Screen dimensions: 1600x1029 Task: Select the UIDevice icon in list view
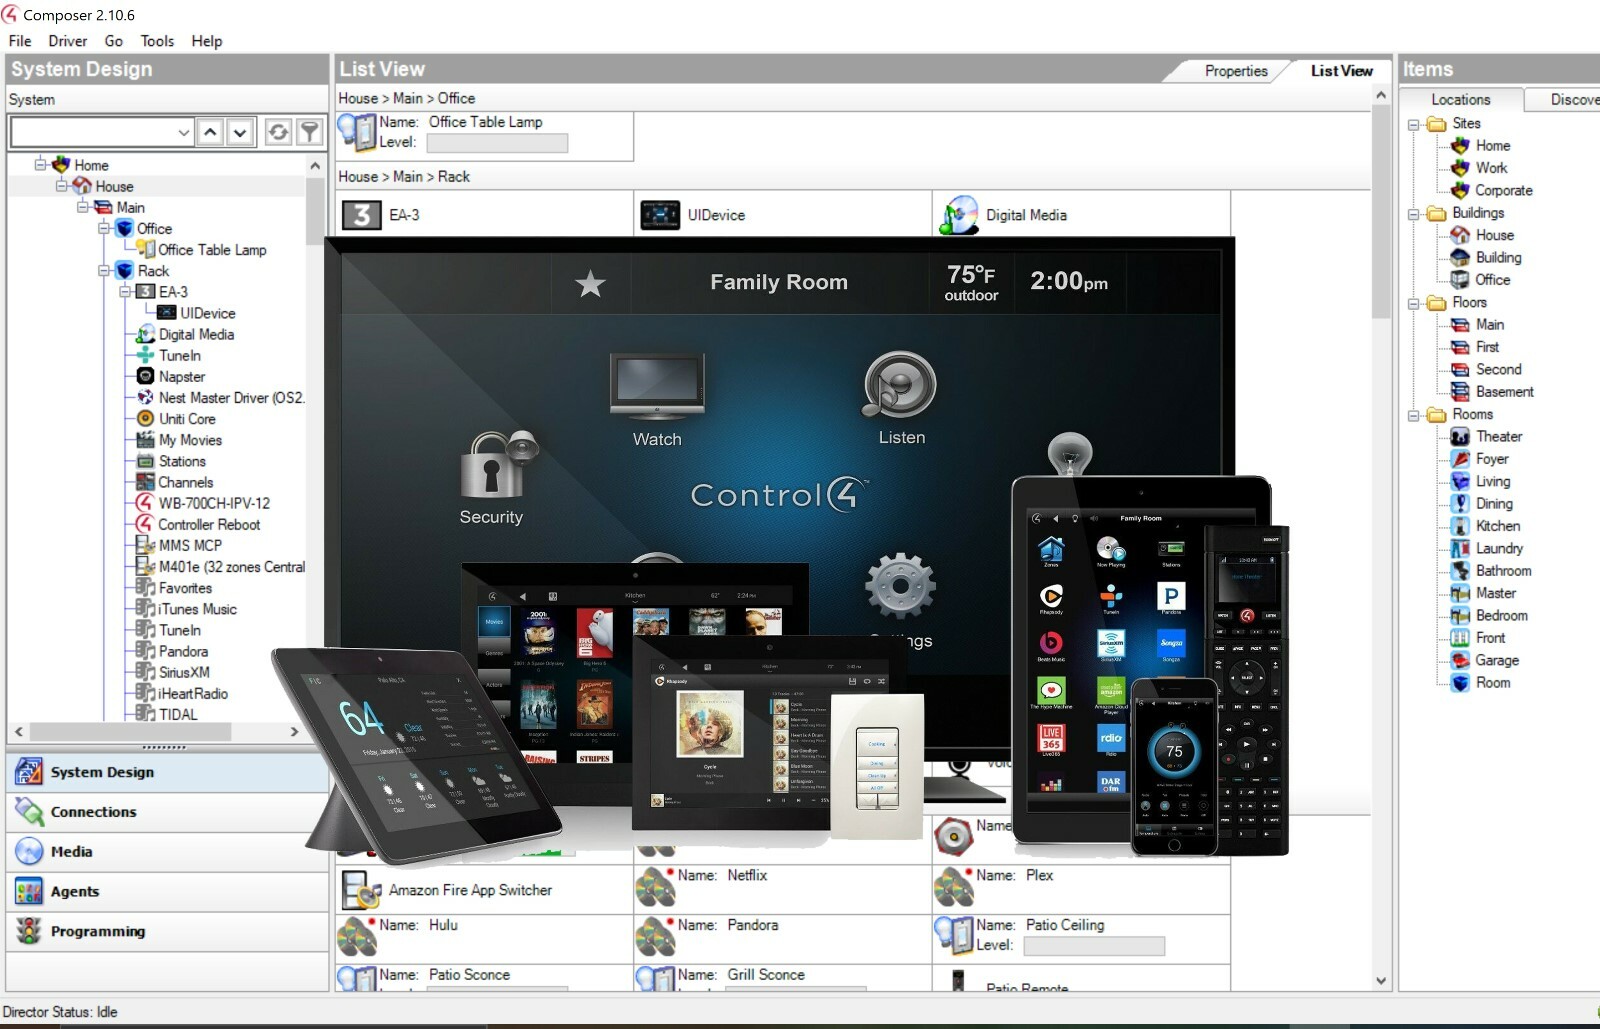660,215
